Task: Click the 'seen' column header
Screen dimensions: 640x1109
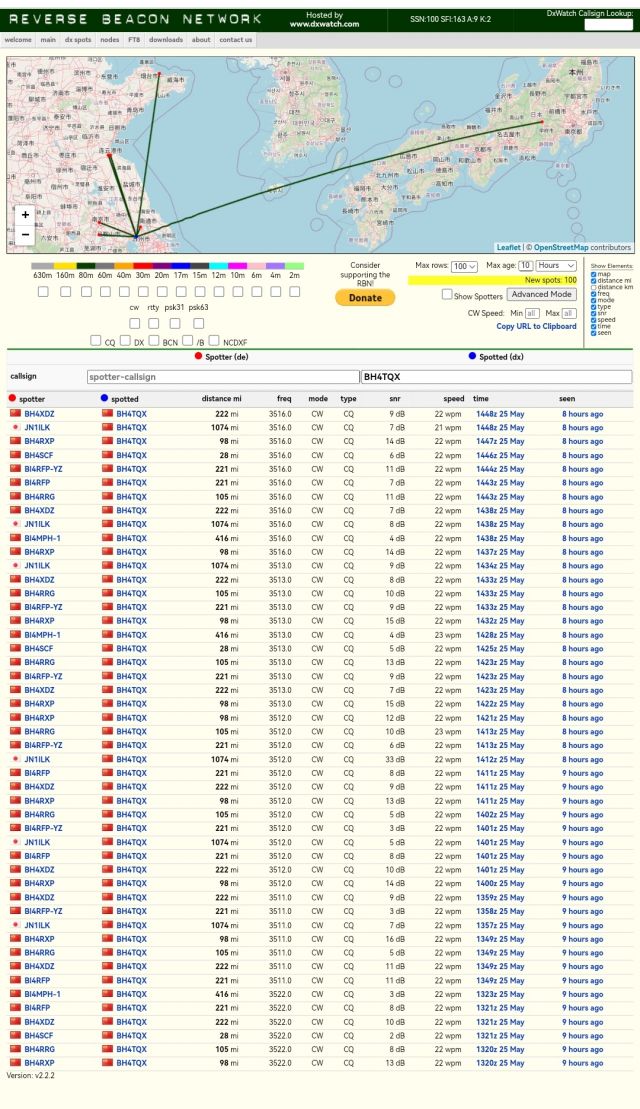Action: click(567, 398)
